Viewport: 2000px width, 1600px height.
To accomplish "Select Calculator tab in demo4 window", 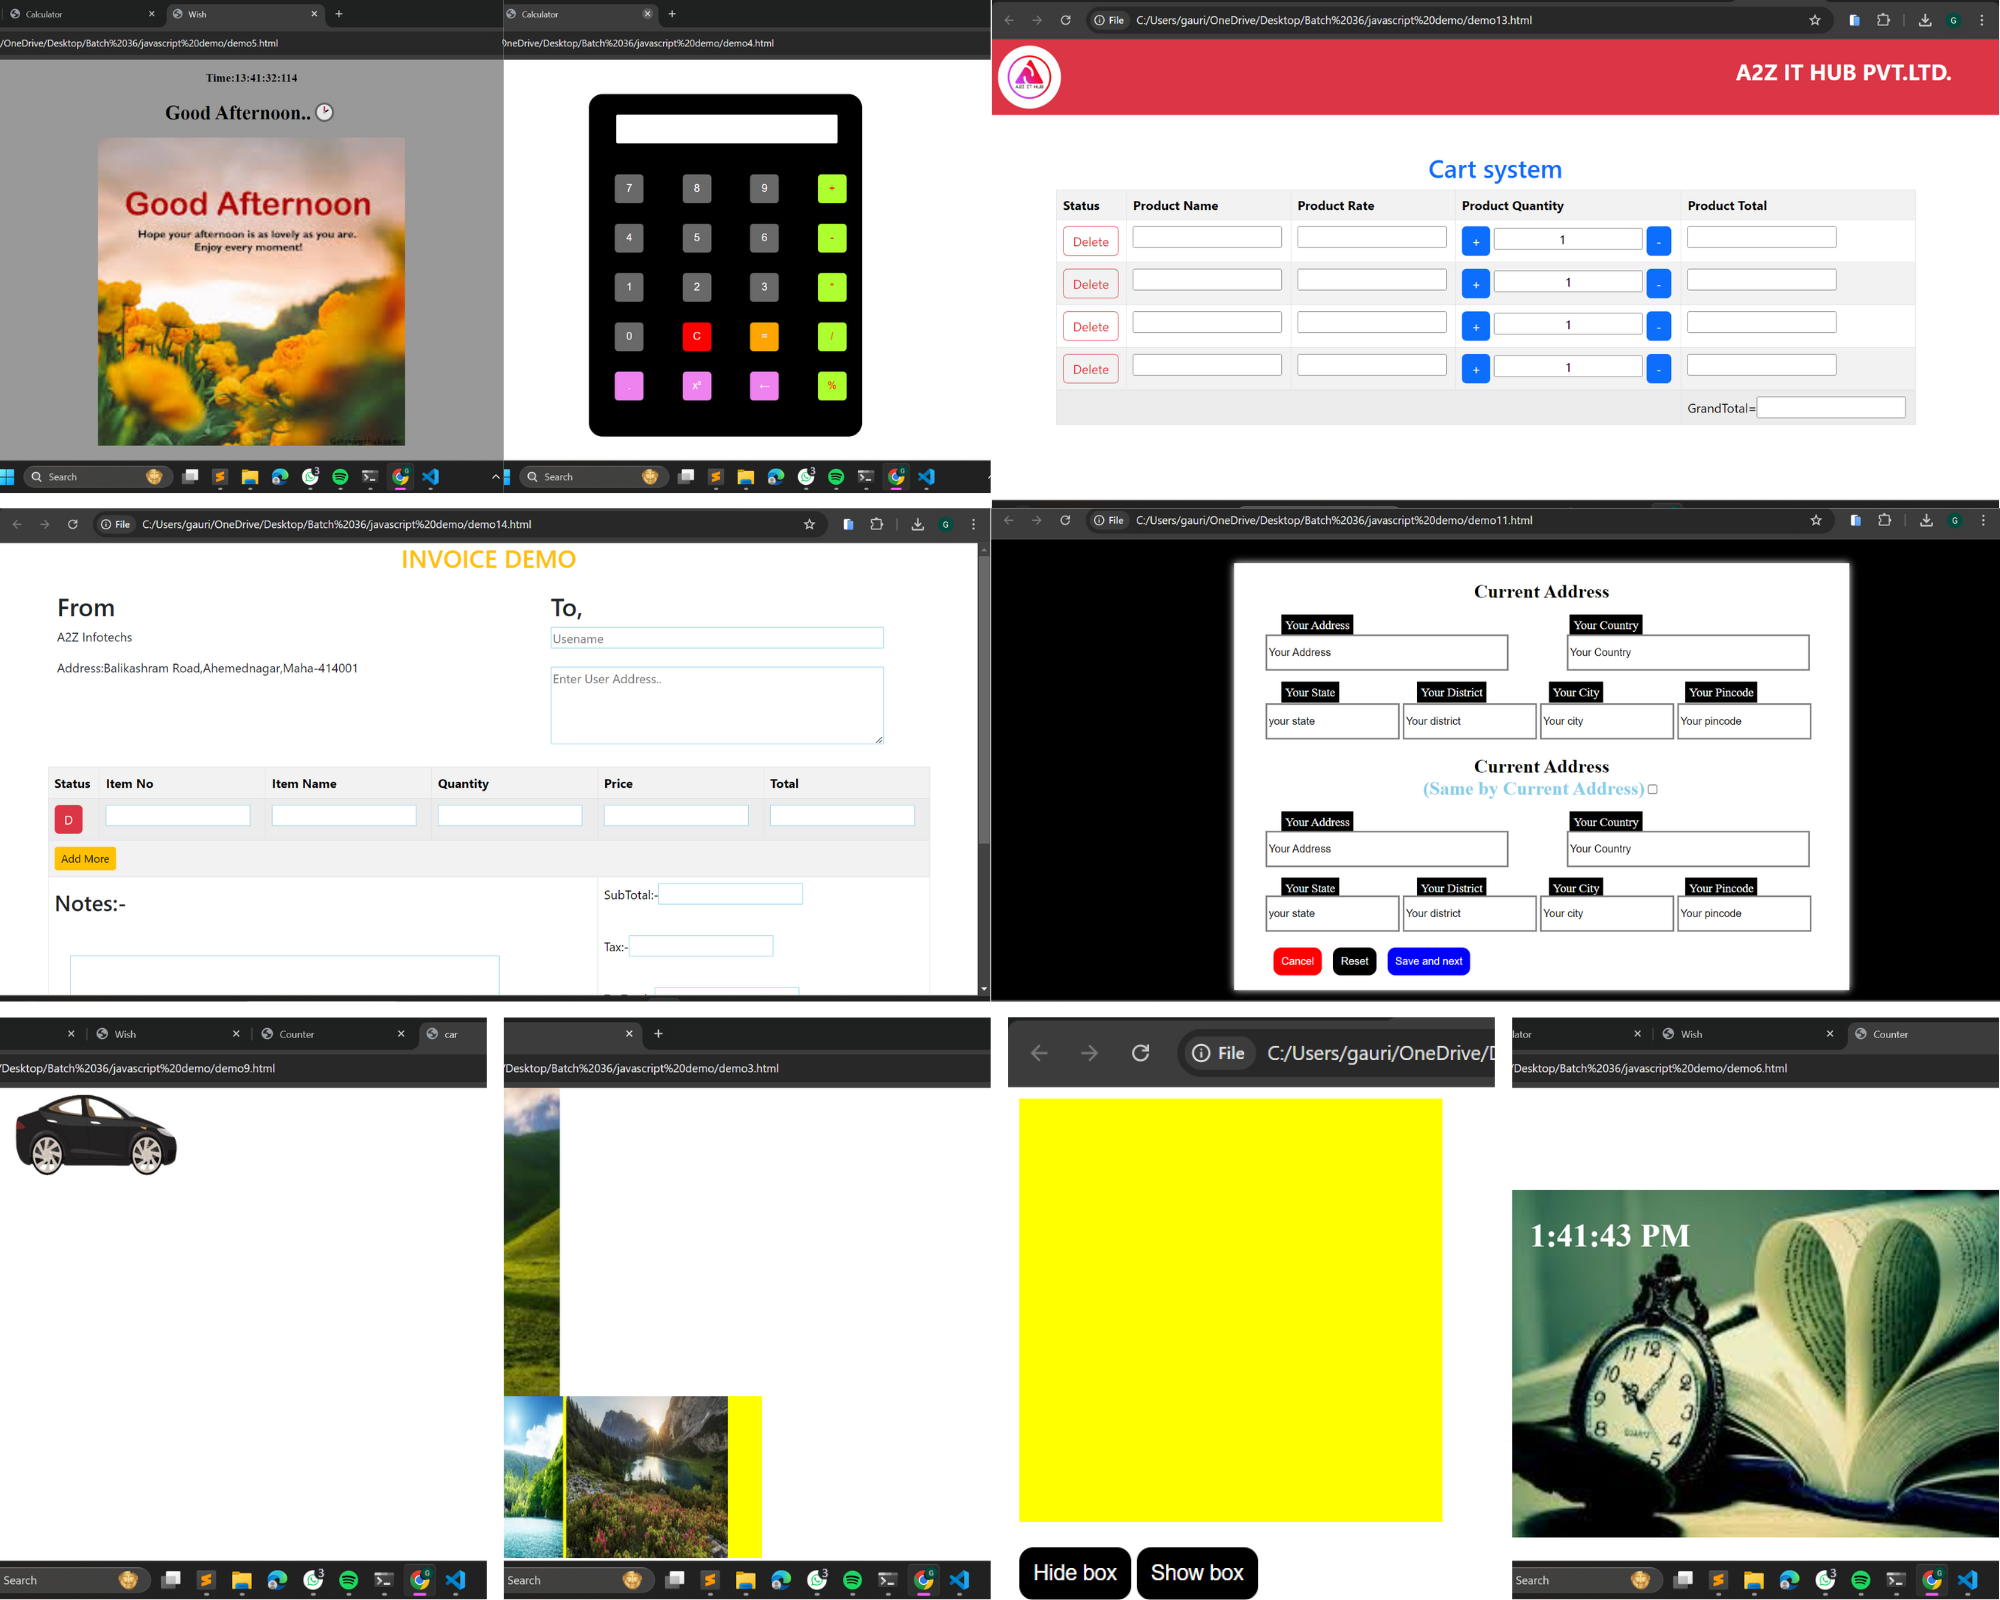I will tap(578, 14).
